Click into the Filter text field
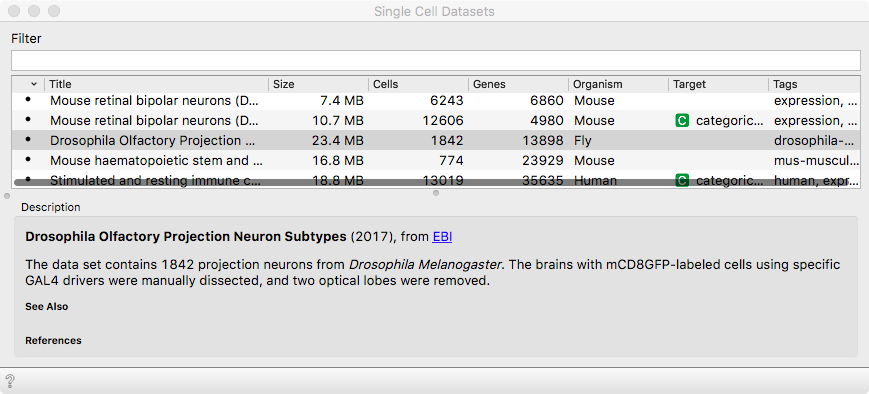Screen dimensions: 869x394 (x=436, y=60)
